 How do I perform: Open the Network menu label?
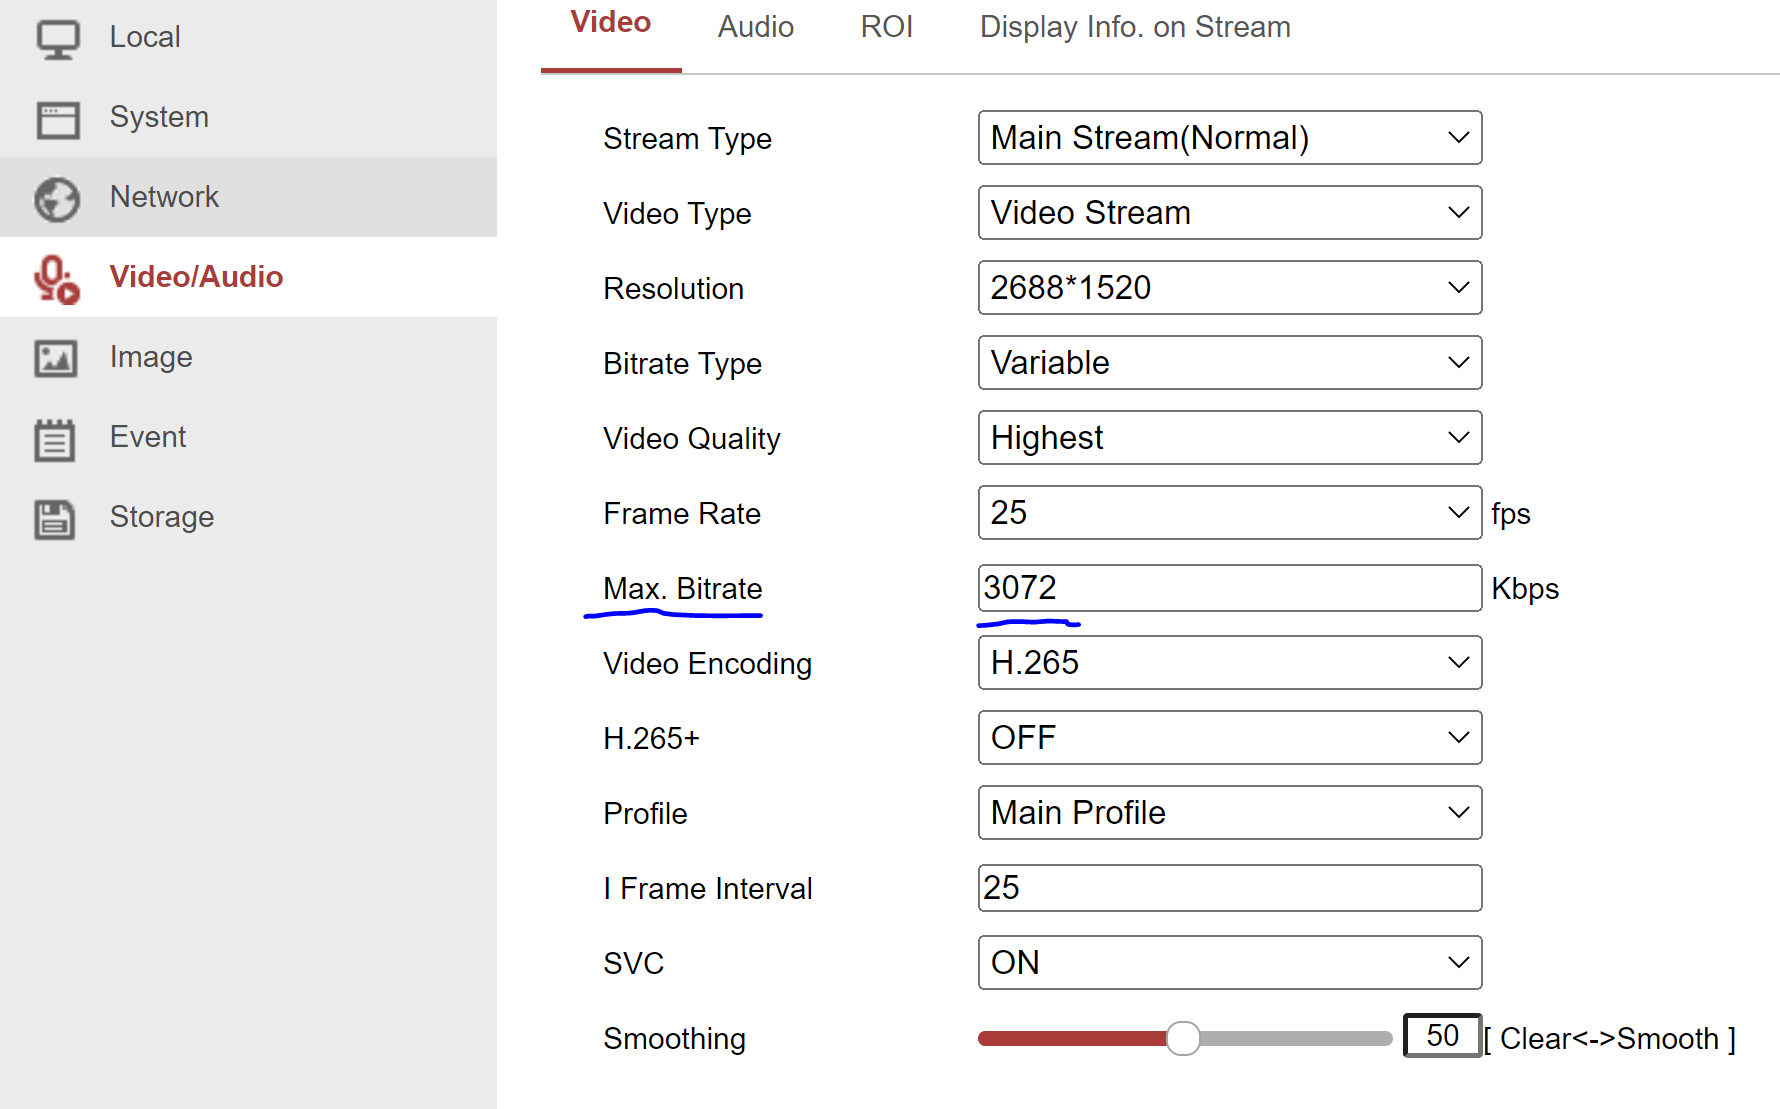pyautogui.click(x=164, y=197)
